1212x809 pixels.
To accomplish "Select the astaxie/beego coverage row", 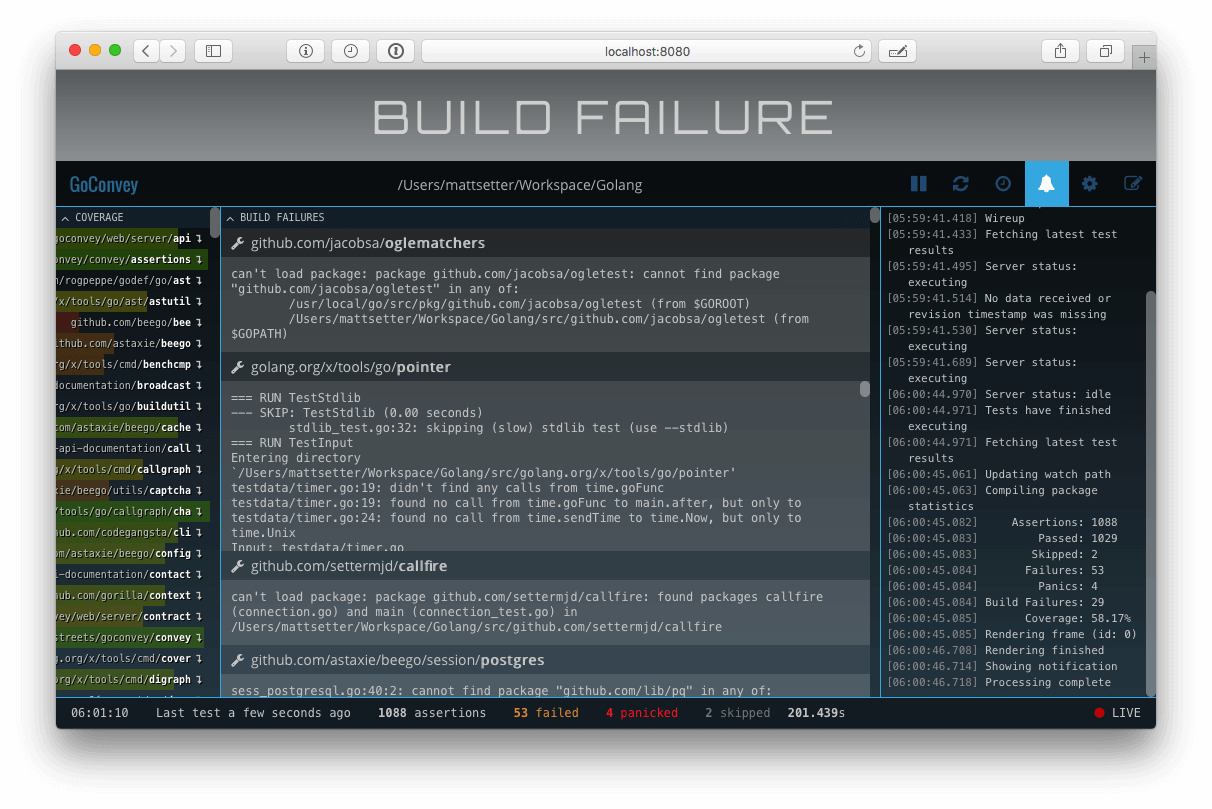I will [x=132, y=343].
